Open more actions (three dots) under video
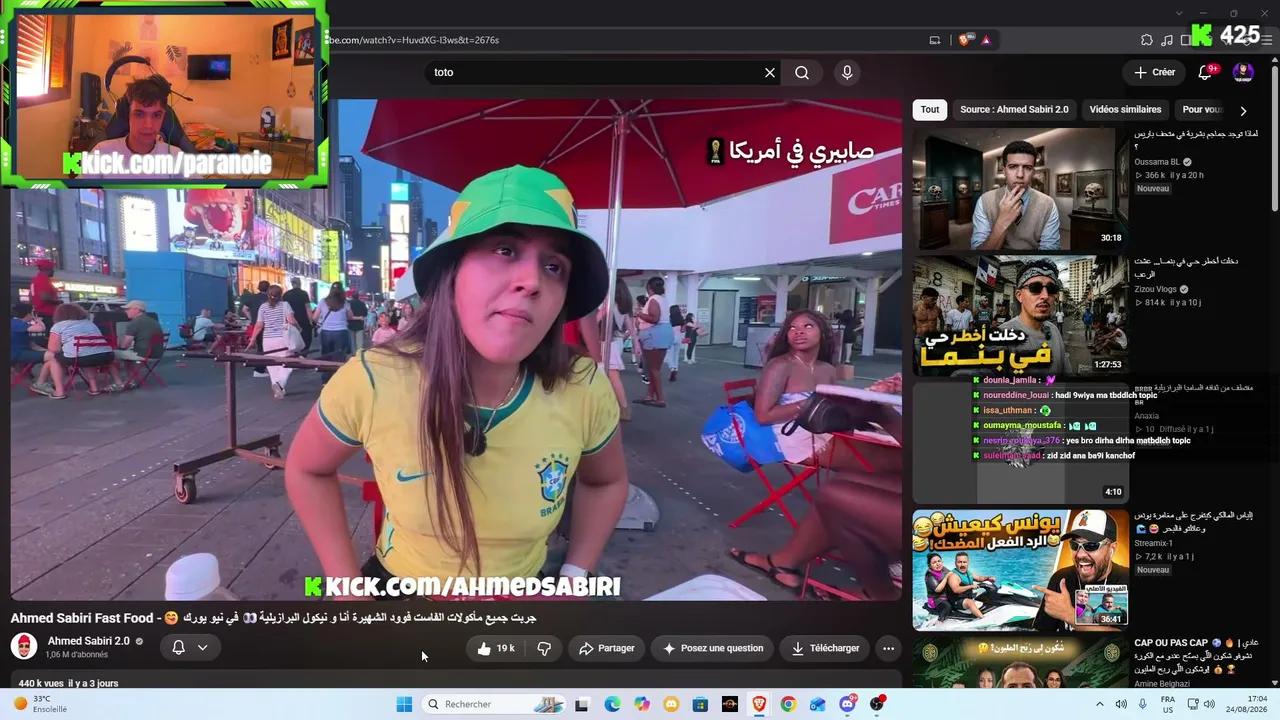 [888, 648]
